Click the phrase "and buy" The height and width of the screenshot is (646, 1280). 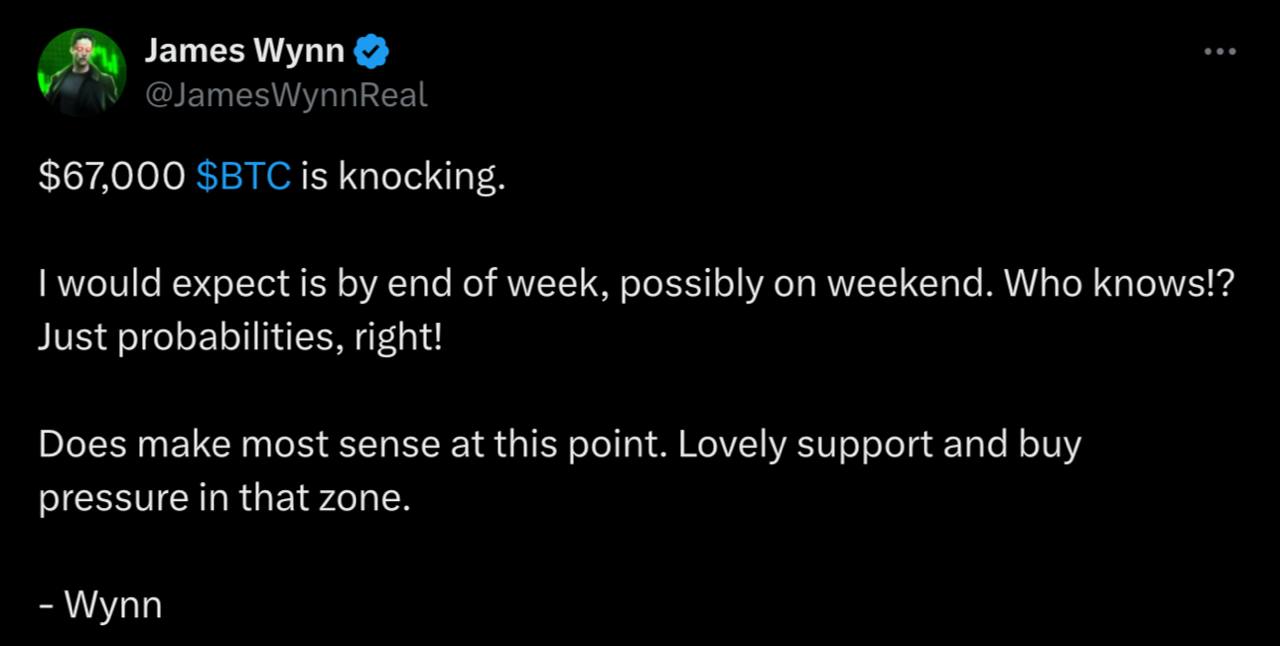(x=1011, y=445)
